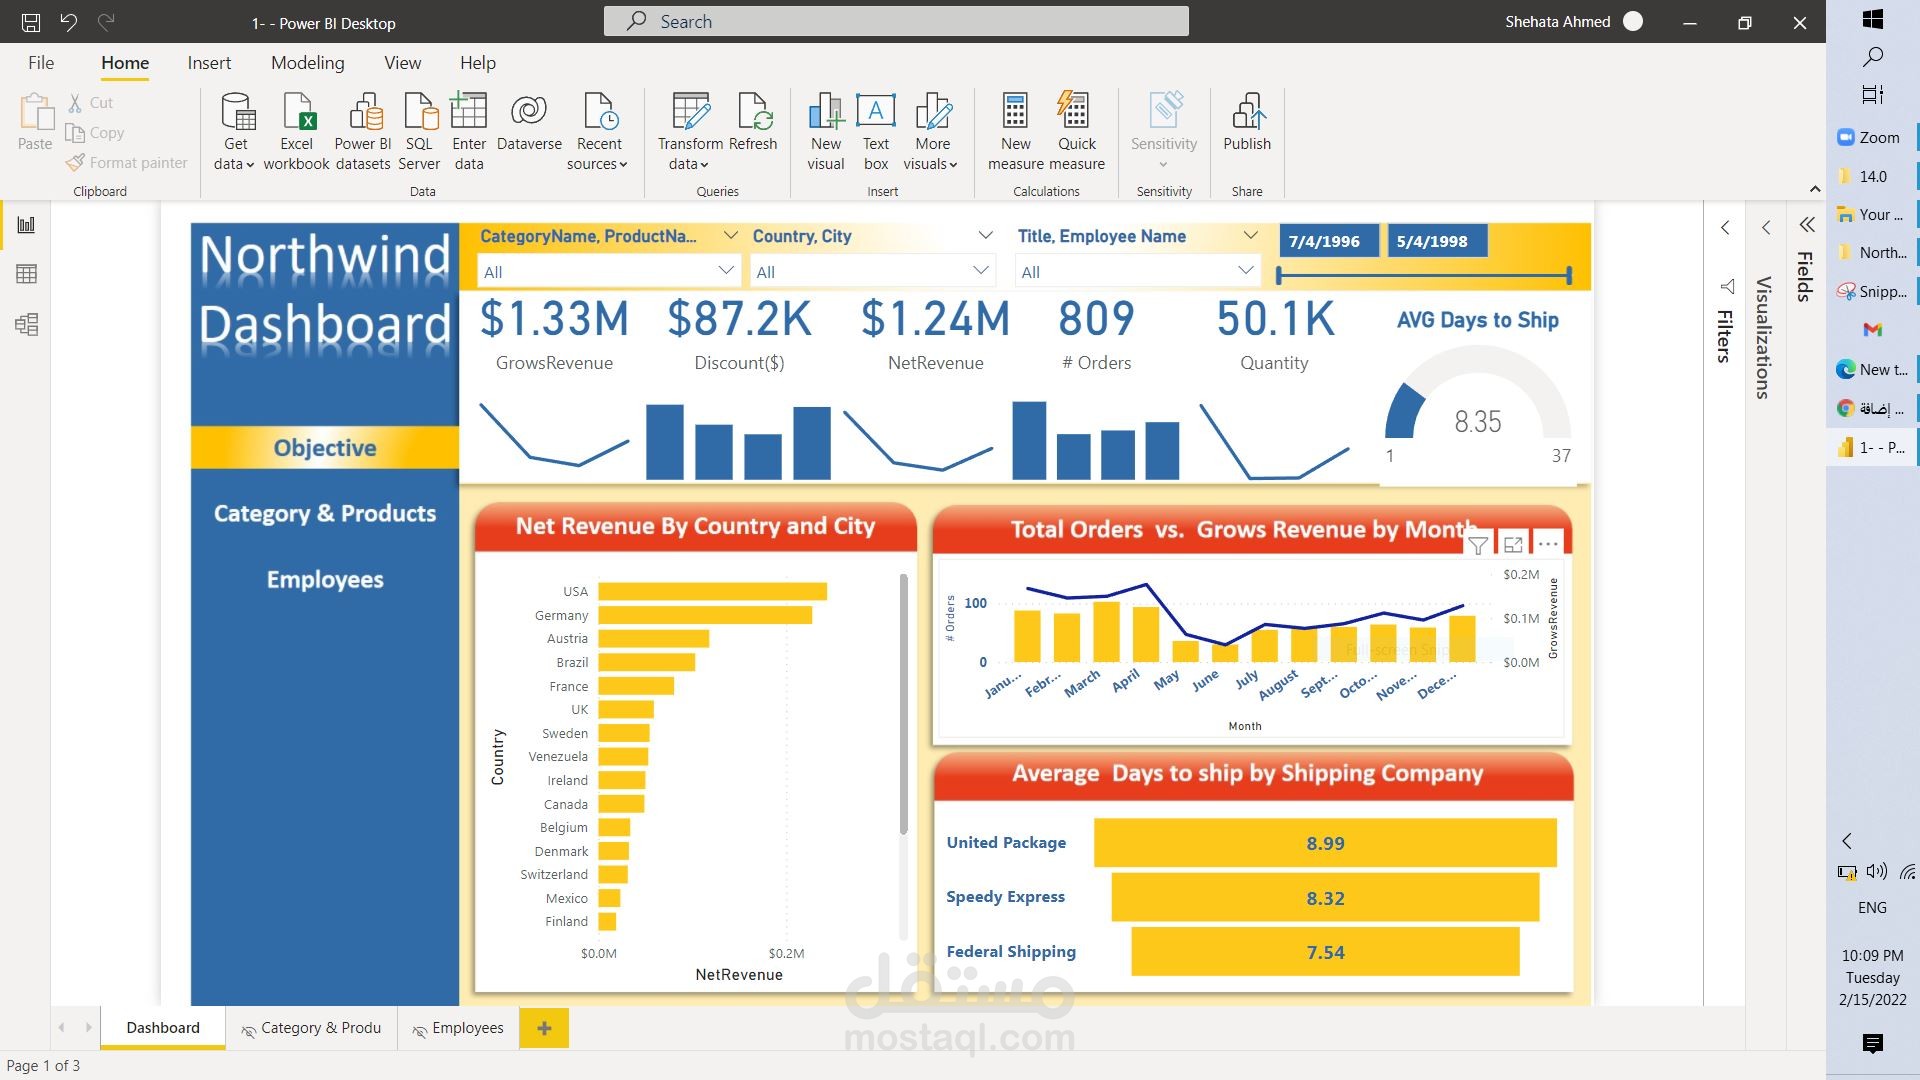Insert a New visual

tap(826, 112)
